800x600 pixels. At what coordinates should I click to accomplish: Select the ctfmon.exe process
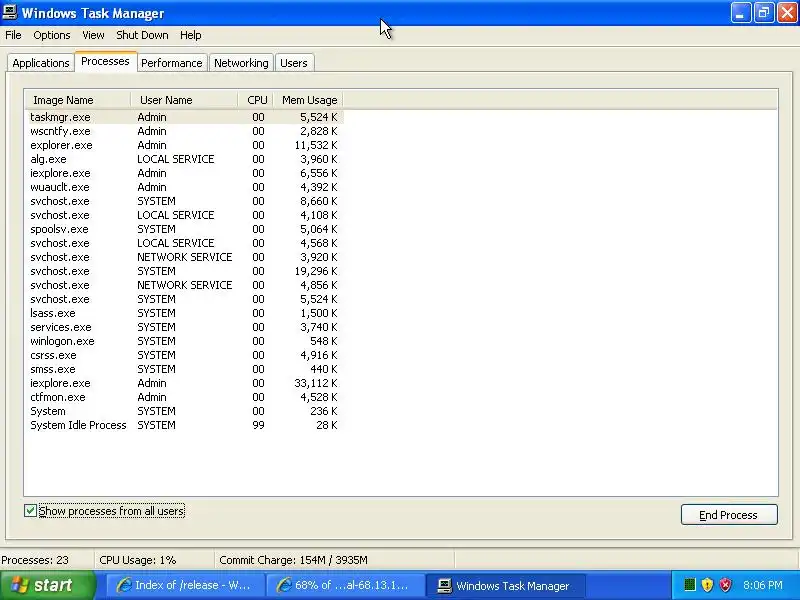(x=184, y=397)
